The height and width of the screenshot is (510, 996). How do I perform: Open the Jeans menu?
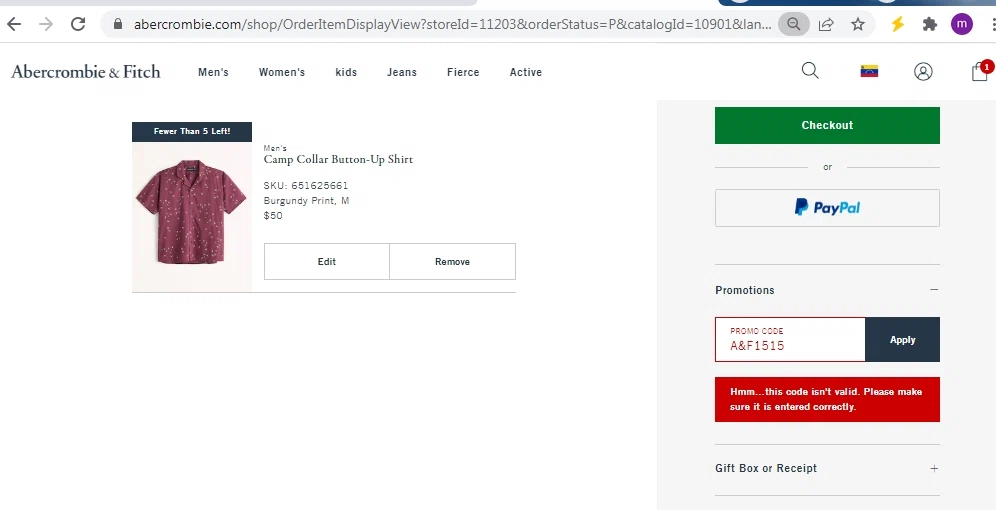(x=402, y=72)
